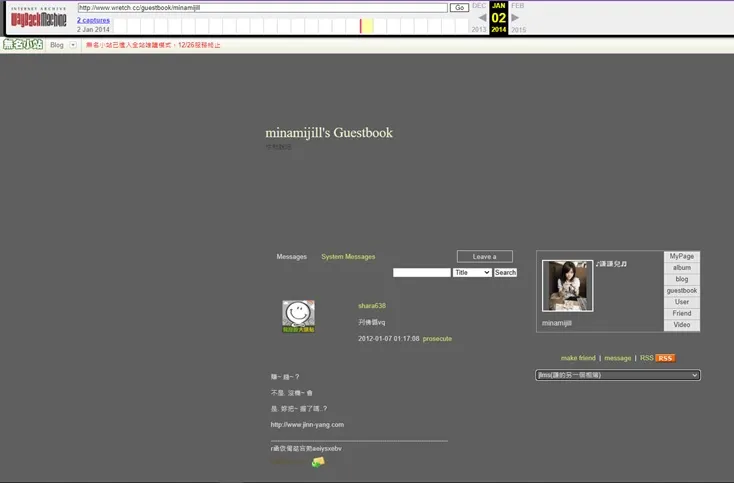The height and width of the screenshot is (483, 734).
Task: Click the previous capture arrow
Action: click(x=482, y=18)
